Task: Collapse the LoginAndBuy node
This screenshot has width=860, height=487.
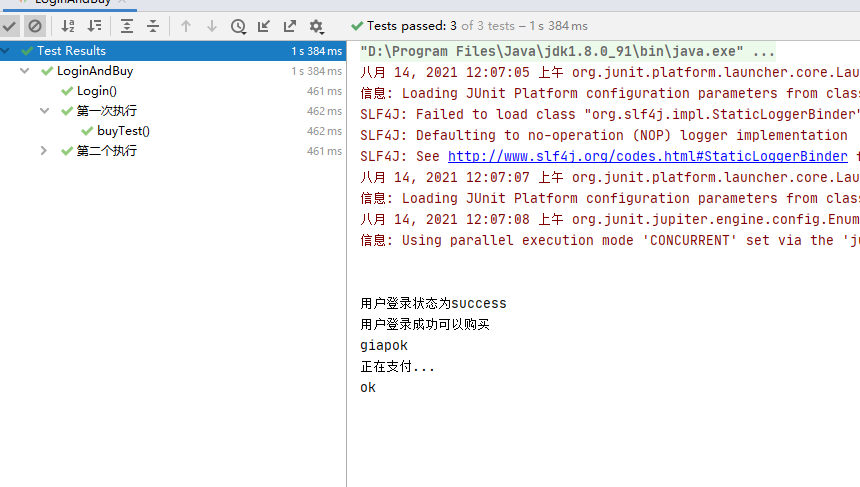Action: (25, 71)
